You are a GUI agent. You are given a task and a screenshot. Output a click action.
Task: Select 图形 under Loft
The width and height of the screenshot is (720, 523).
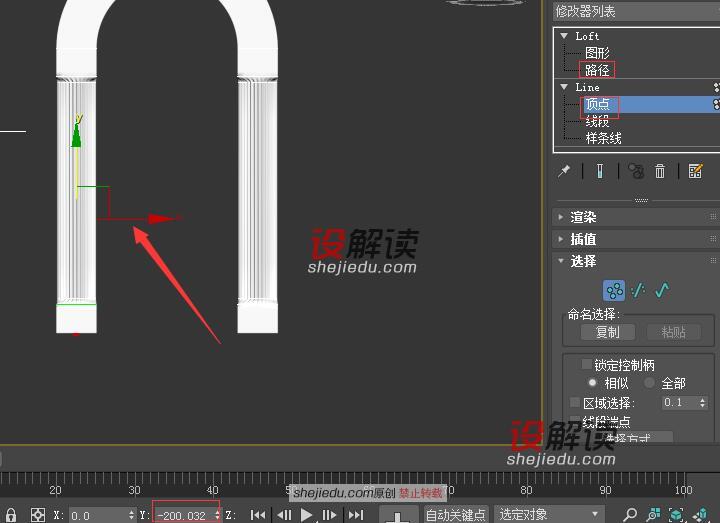click(x=597, y=53)
